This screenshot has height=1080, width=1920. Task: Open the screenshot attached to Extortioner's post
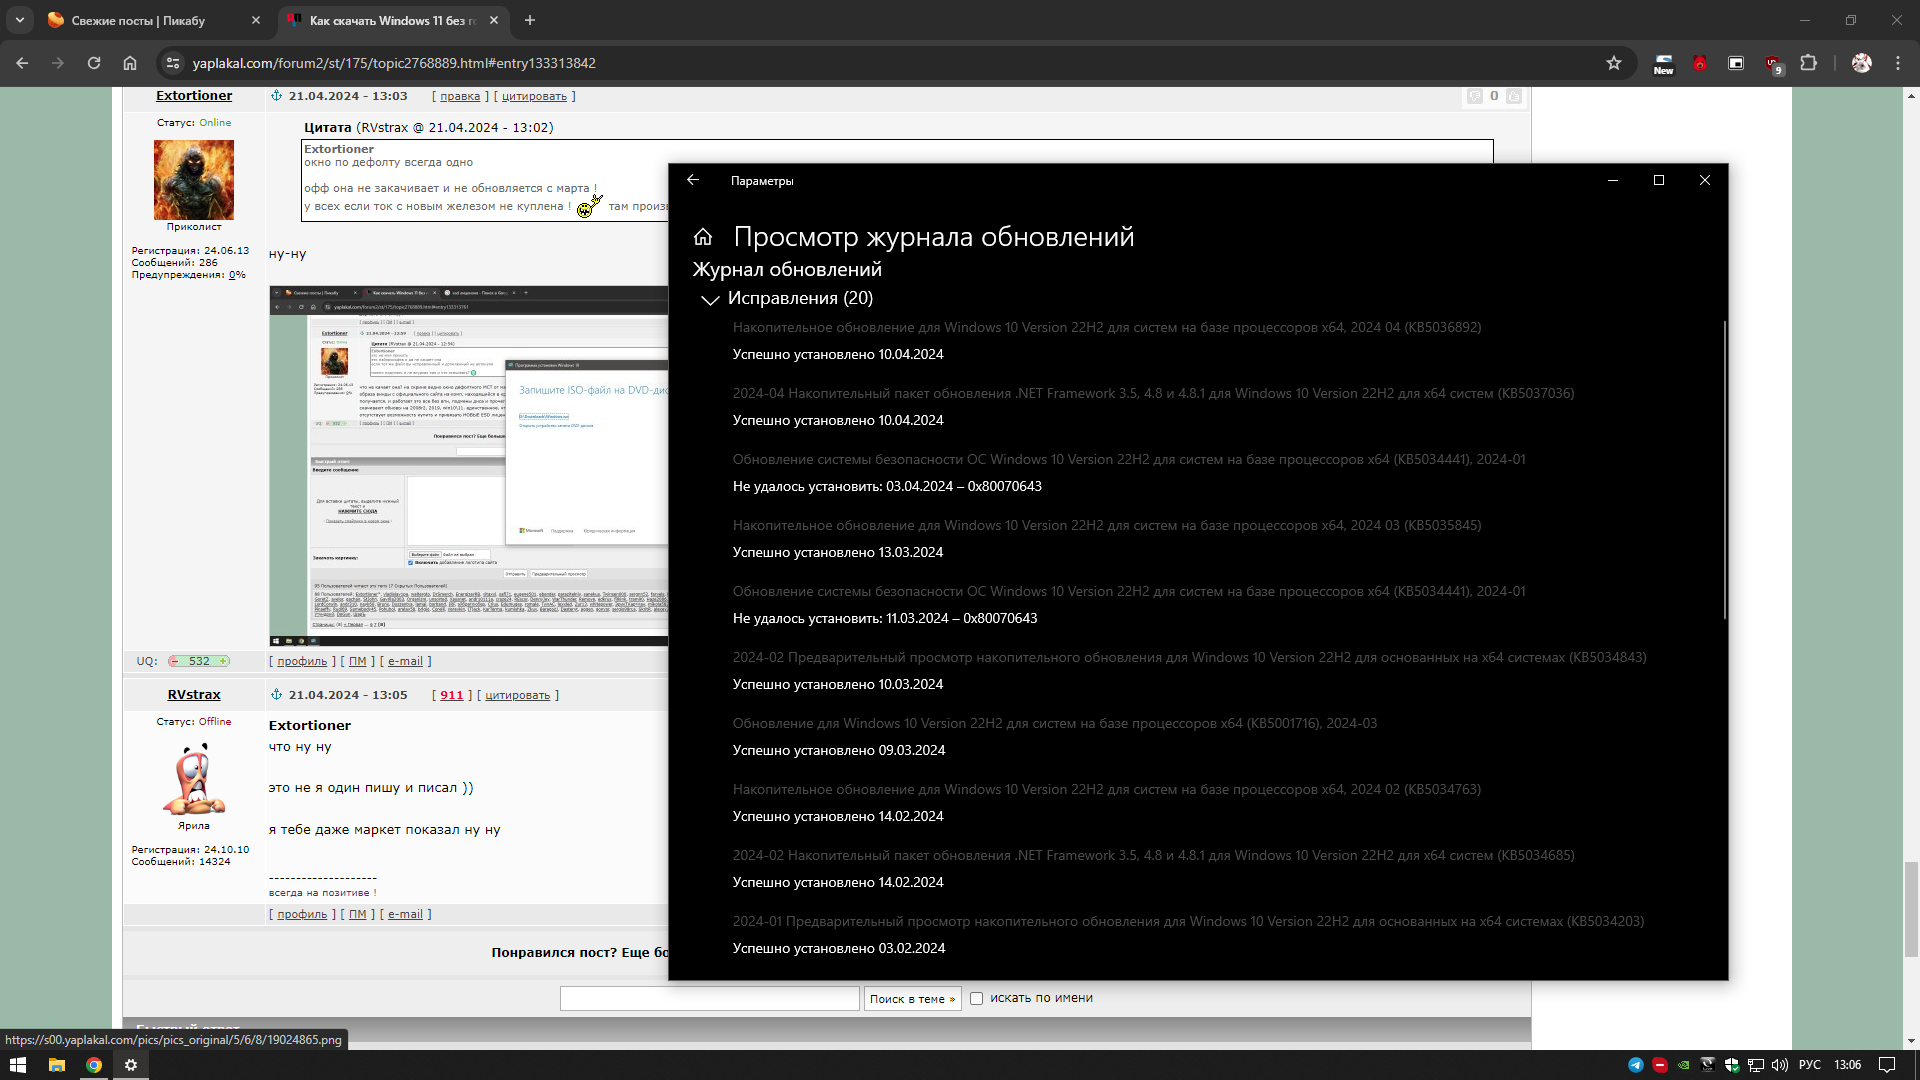(x=469, y=466)
